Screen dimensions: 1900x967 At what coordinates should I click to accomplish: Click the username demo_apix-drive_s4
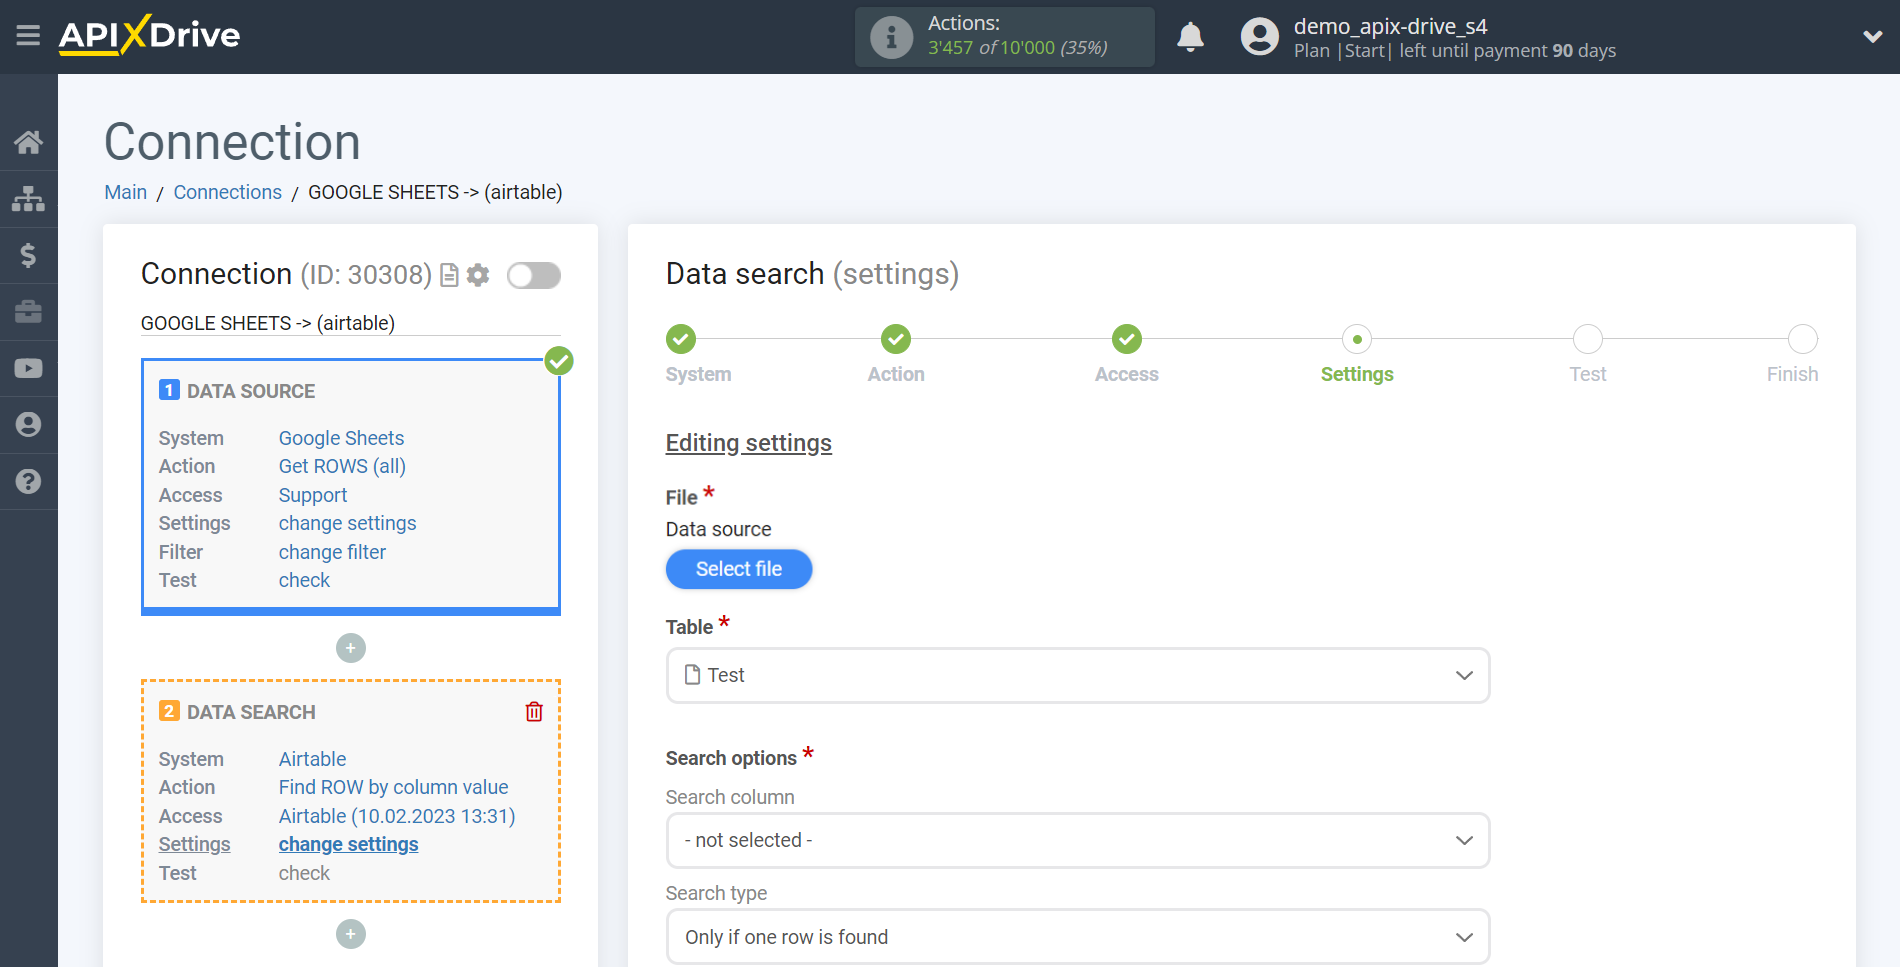pos(1390,26)
